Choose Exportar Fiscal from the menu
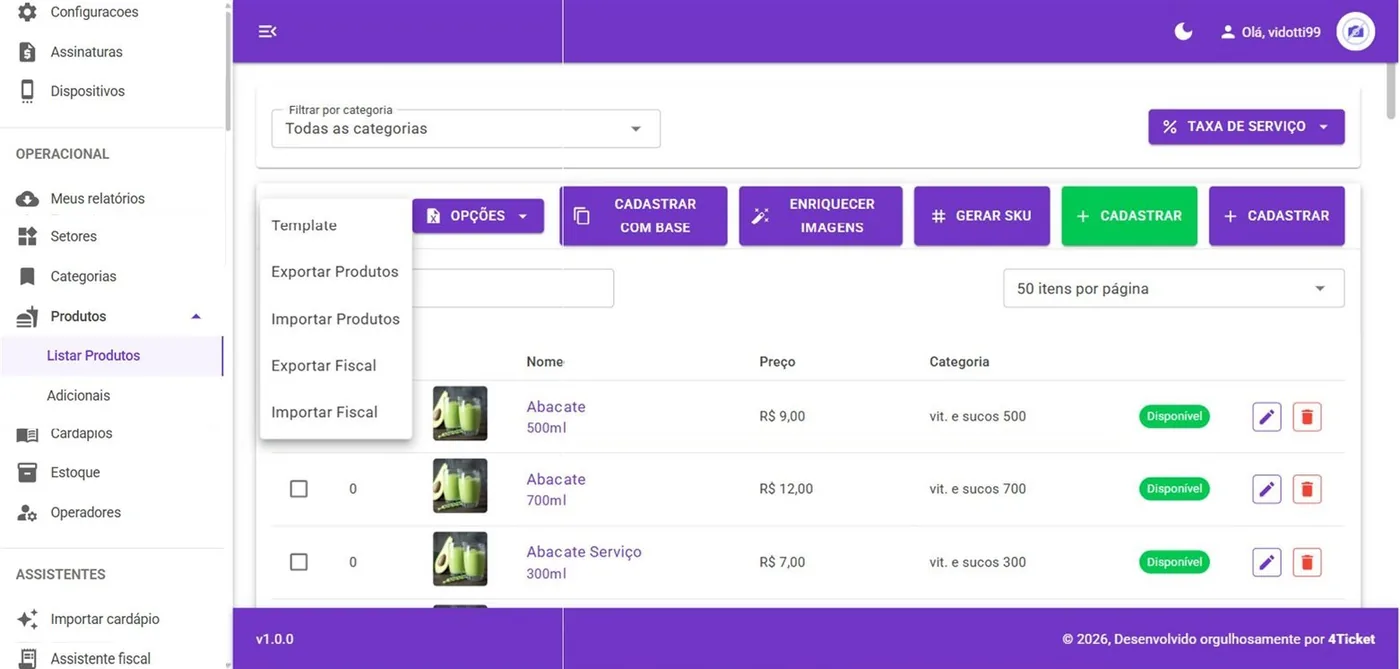Viewport: 1400px width, 669px height. [336, 365]
